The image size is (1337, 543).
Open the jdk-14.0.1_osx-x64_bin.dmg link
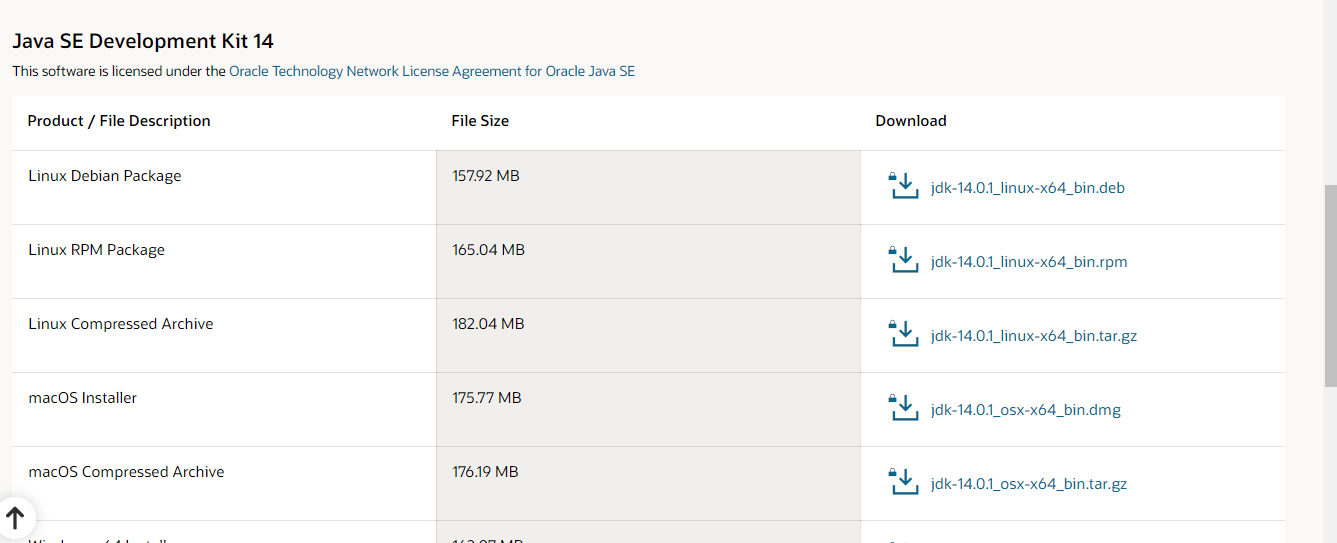[x=1025, y=410]
